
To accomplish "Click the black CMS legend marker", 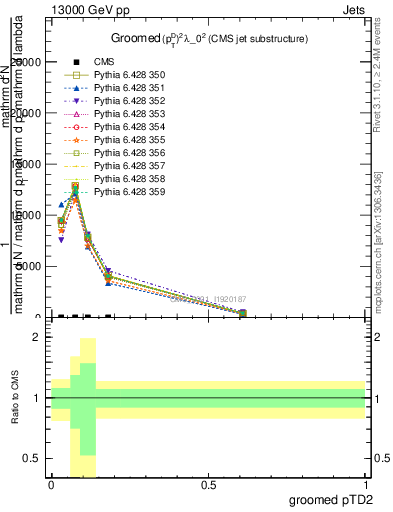I will [x=76, y=62].
